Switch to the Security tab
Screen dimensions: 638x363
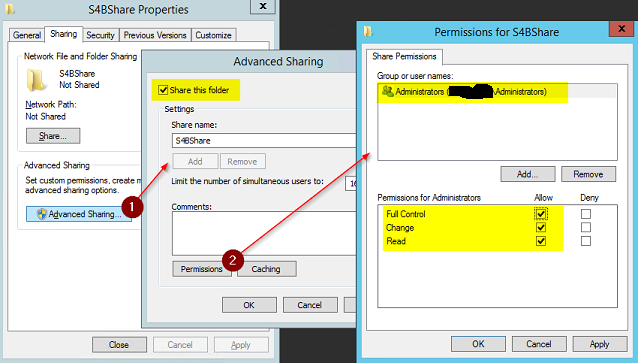[101, 35]
